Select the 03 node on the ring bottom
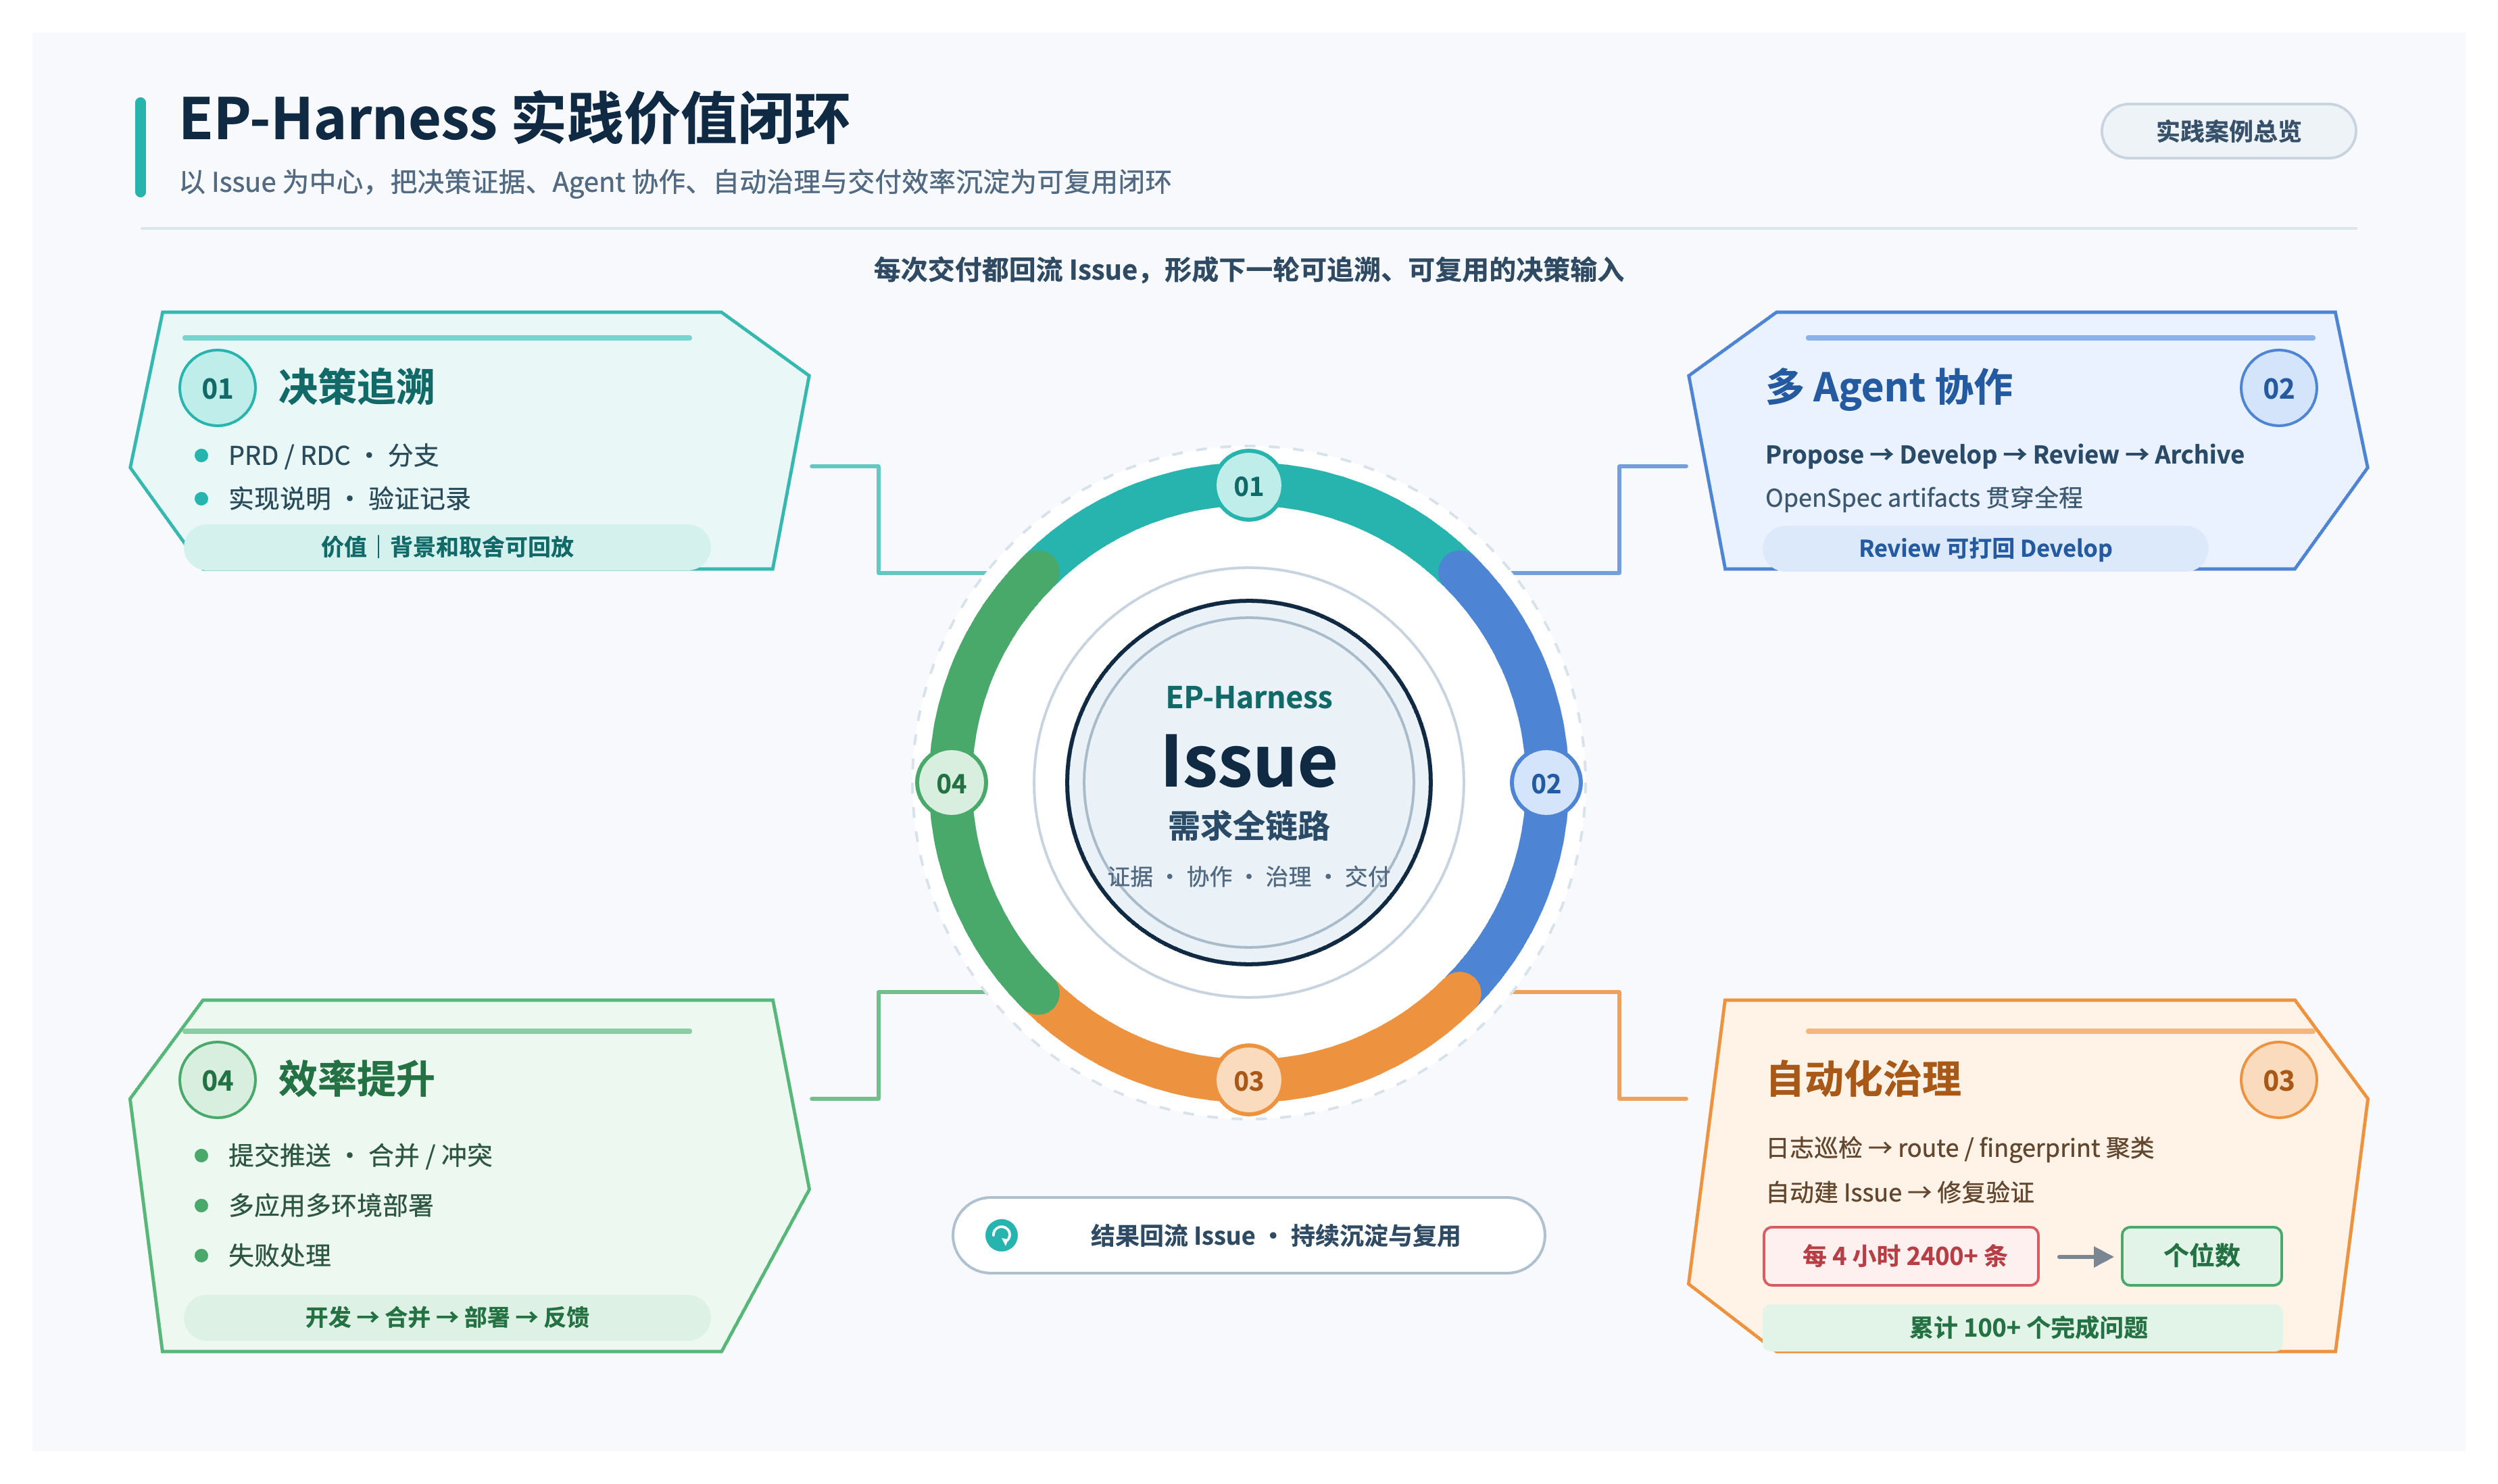 [x=1248, y=1080]
